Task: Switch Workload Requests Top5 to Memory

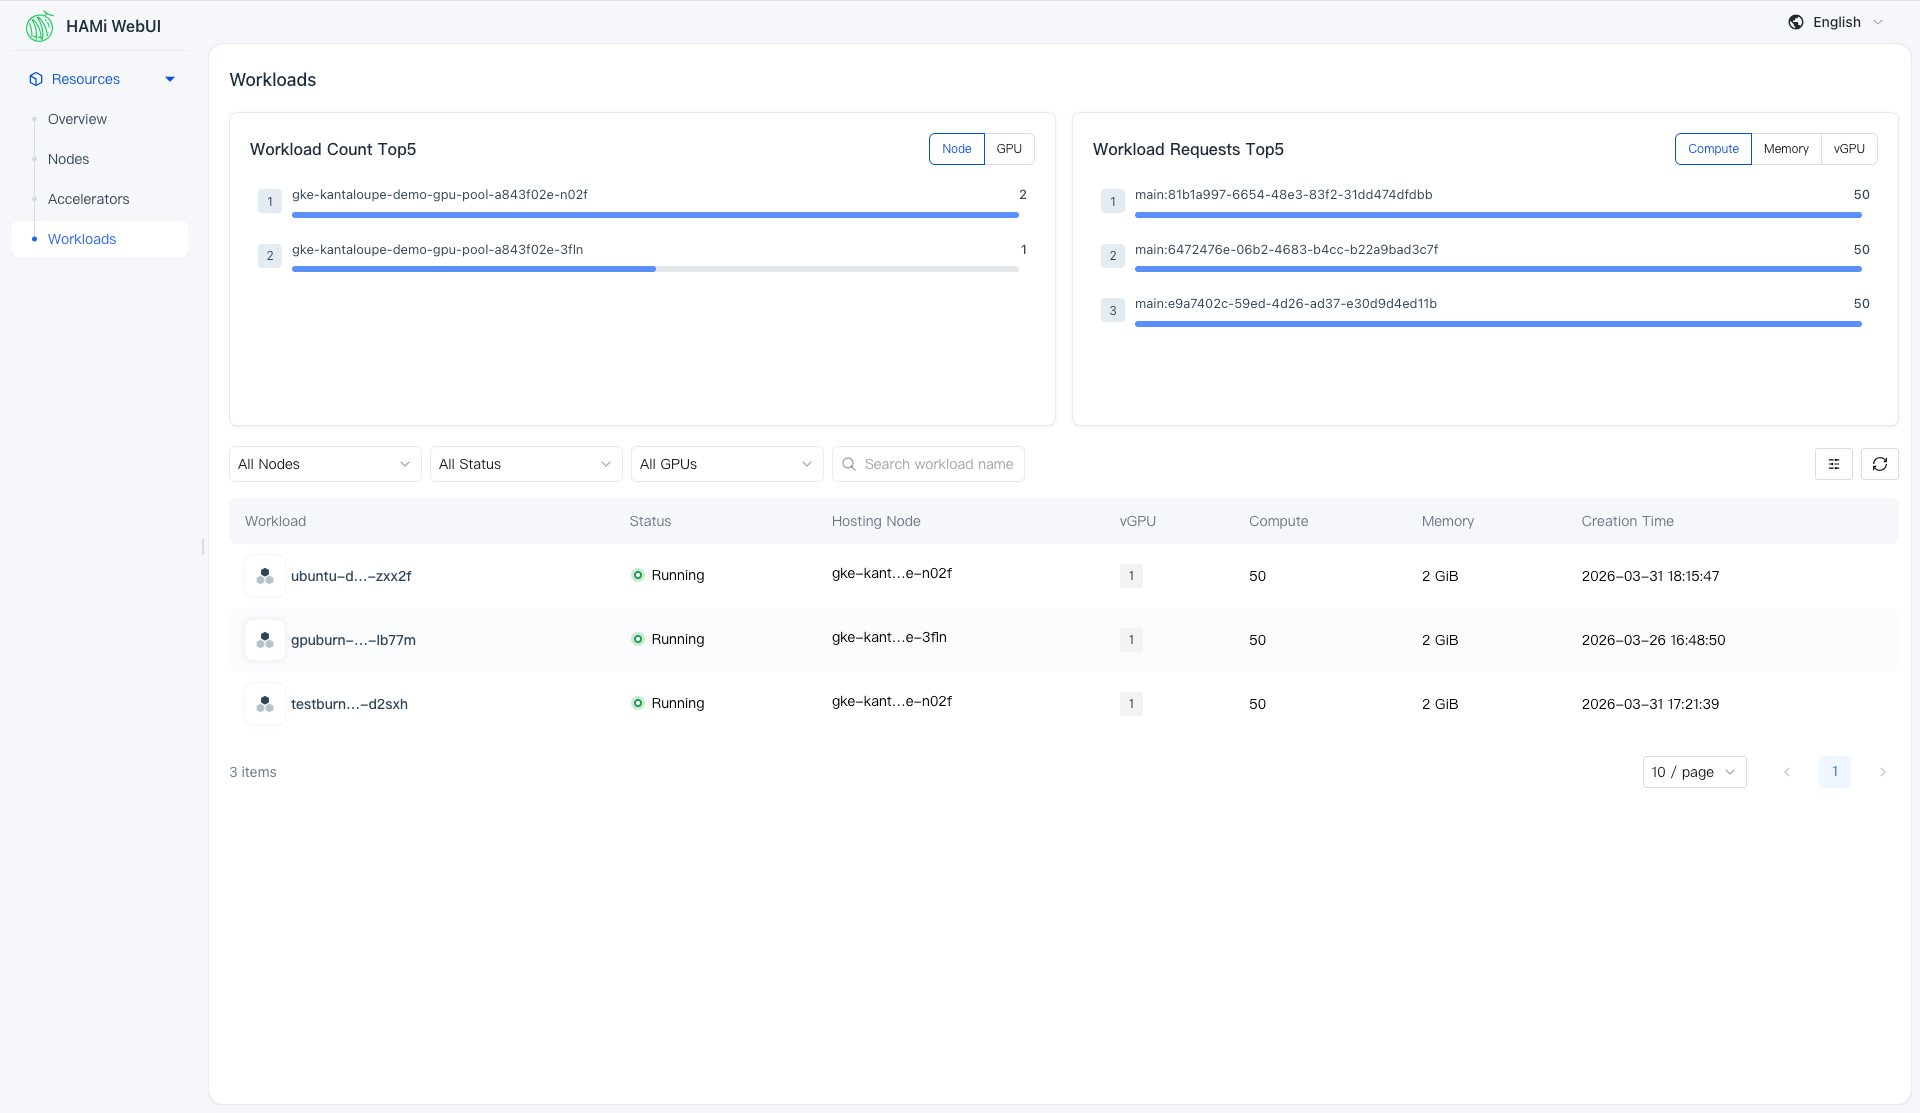Action: [x=1786, y=148]
